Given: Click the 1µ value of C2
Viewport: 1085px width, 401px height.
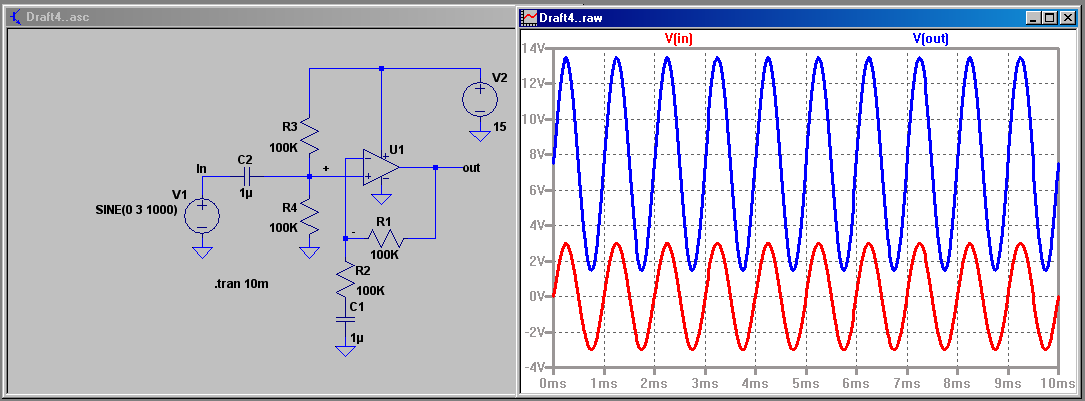Looking at the screenshot, I should (x=246, y=194).
